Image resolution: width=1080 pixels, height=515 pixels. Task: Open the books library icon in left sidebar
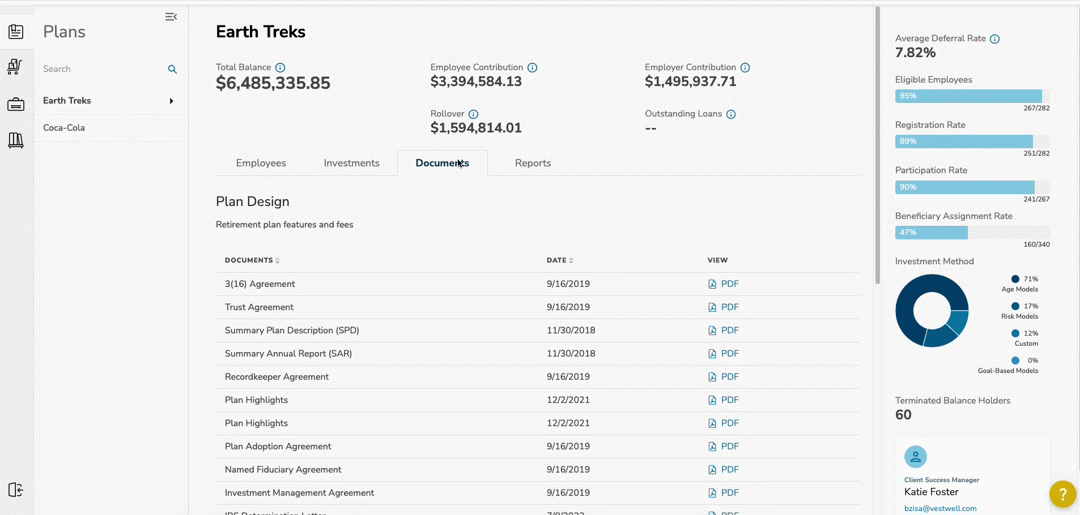pyautogui.click(x=16, y=140)
